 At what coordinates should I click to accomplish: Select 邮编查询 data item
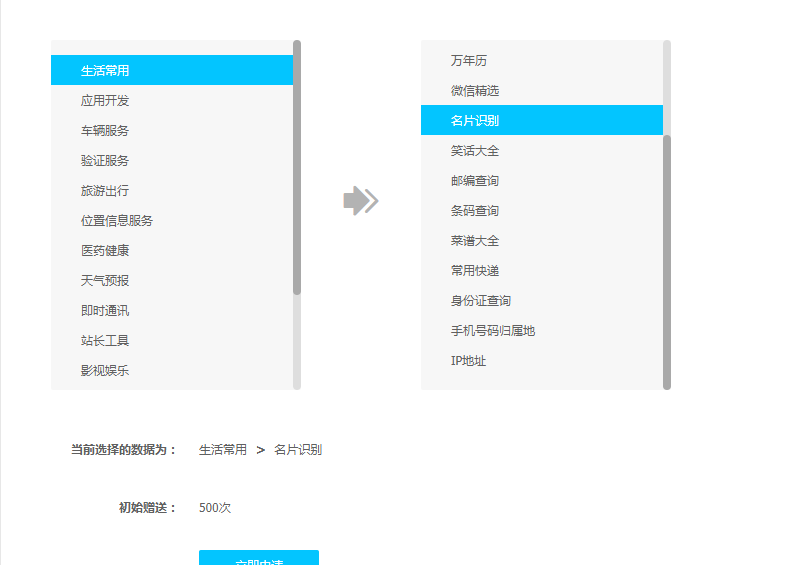point(475,181)
